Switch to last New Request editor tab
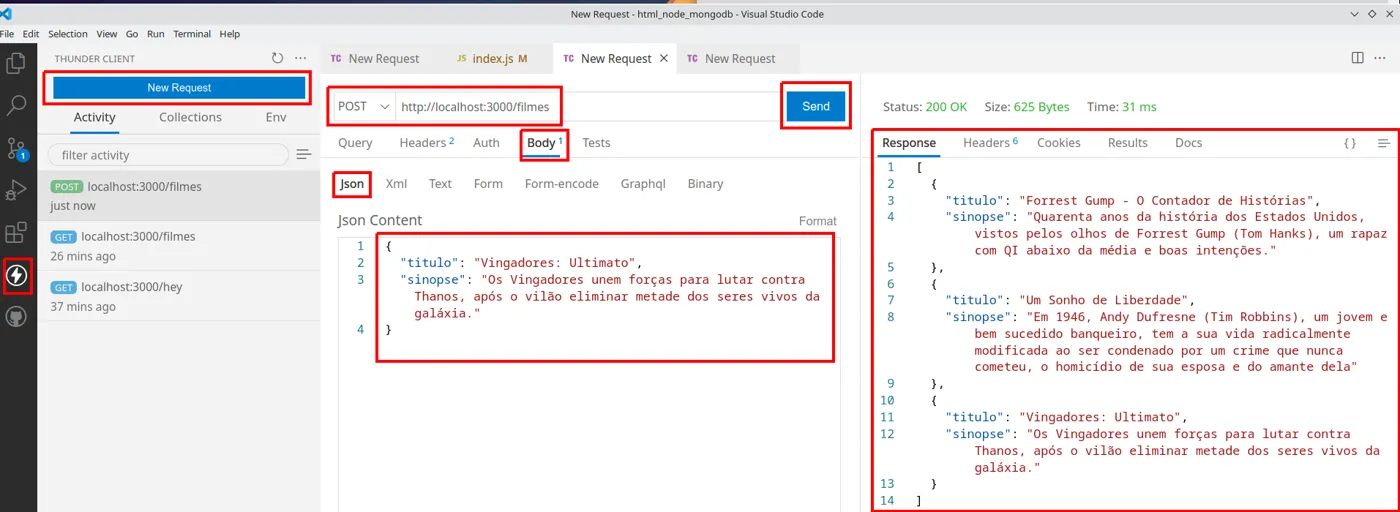The height and width of the screenshot is (512, 1400). 740,59
